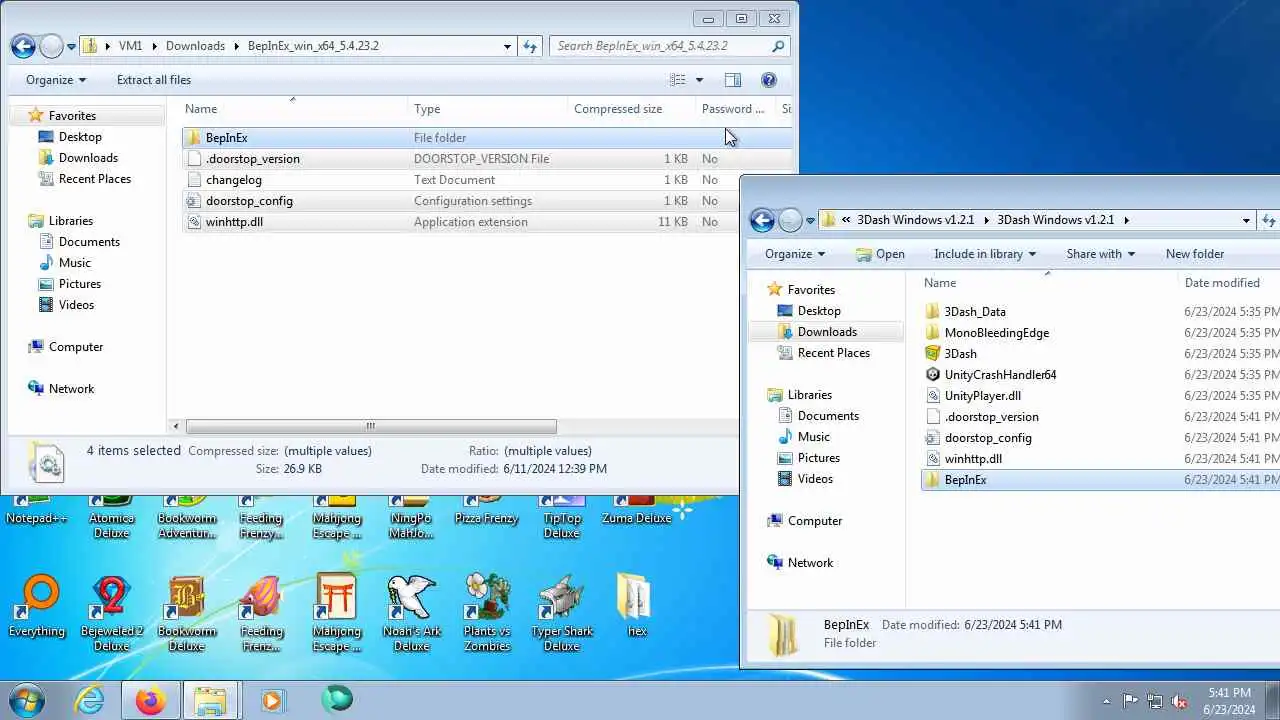Open Include in library menu
This screenshot has height=720, width=1280.
coord(985,254)
